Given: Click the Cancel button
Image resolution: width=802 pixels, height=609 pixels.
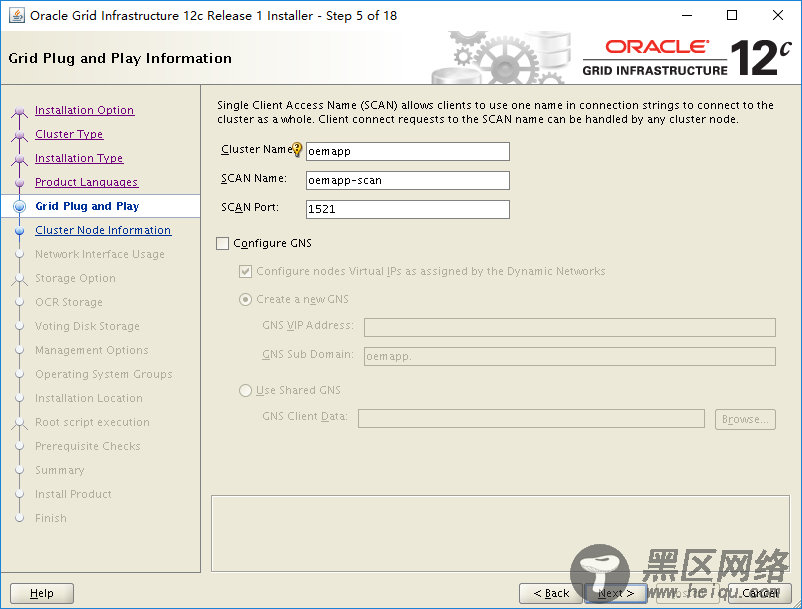Looking at the screenshot, I should coord(760,593).
